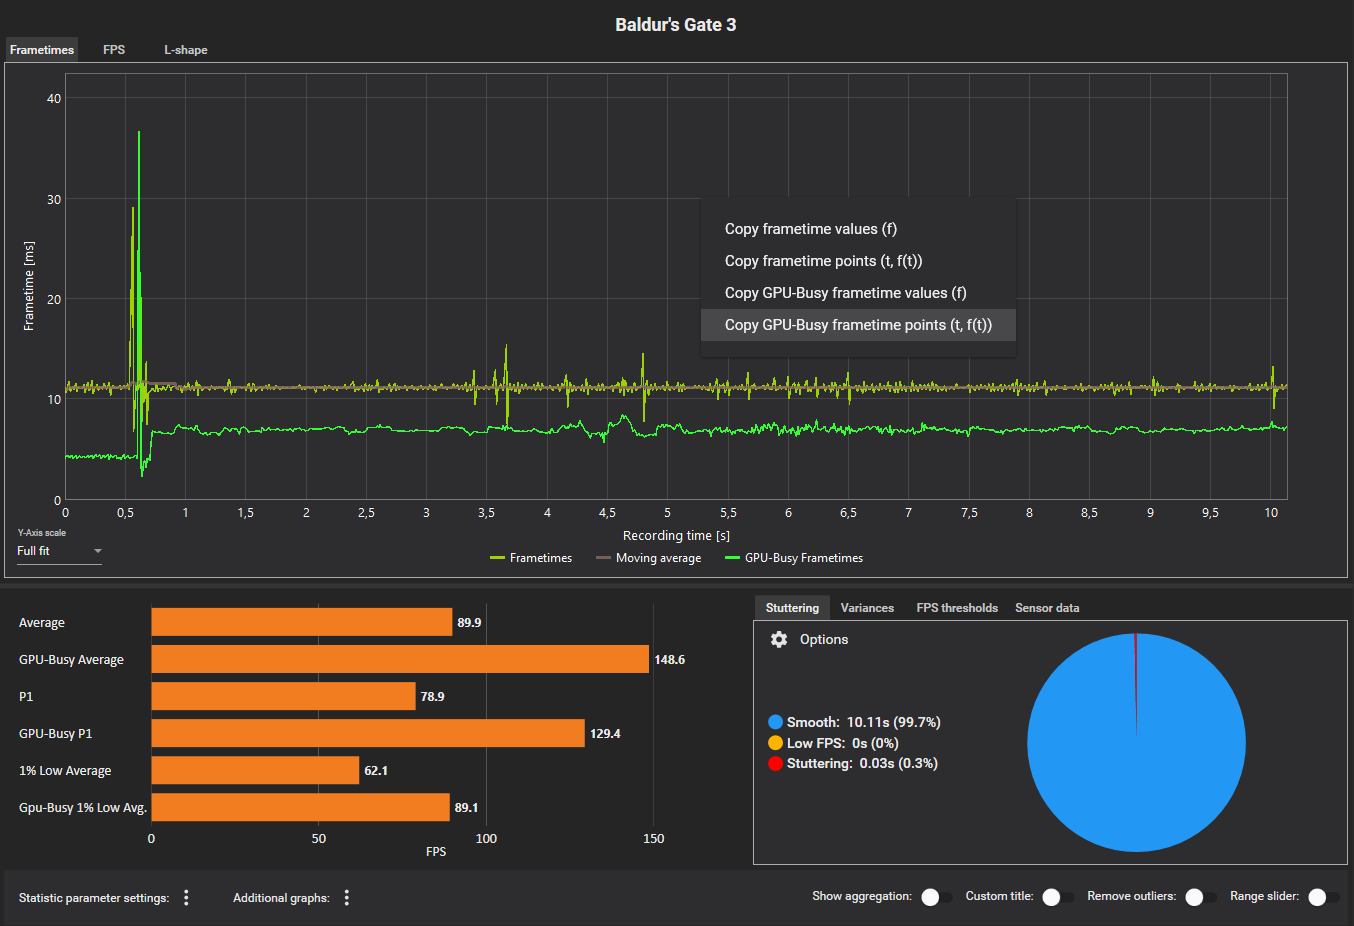Choose Copy frametime values (f)
Image resolution: width=1354 pixels, height=926 pixels.
(x=858, y=229)
